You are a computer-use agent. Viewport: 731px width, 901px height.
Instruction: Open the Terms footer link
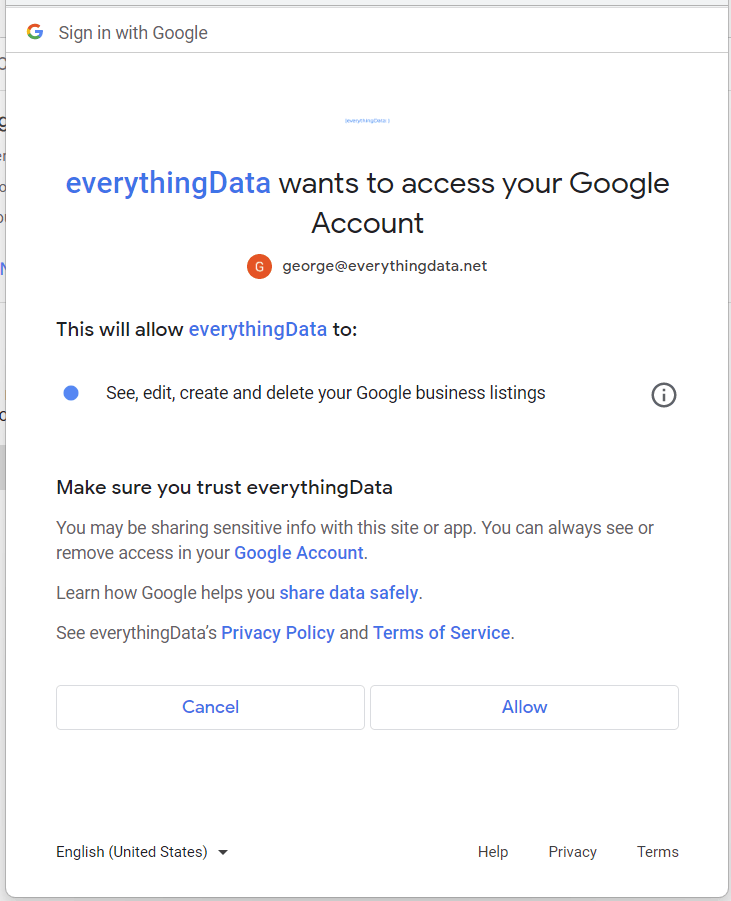click(x=657, y=852)
